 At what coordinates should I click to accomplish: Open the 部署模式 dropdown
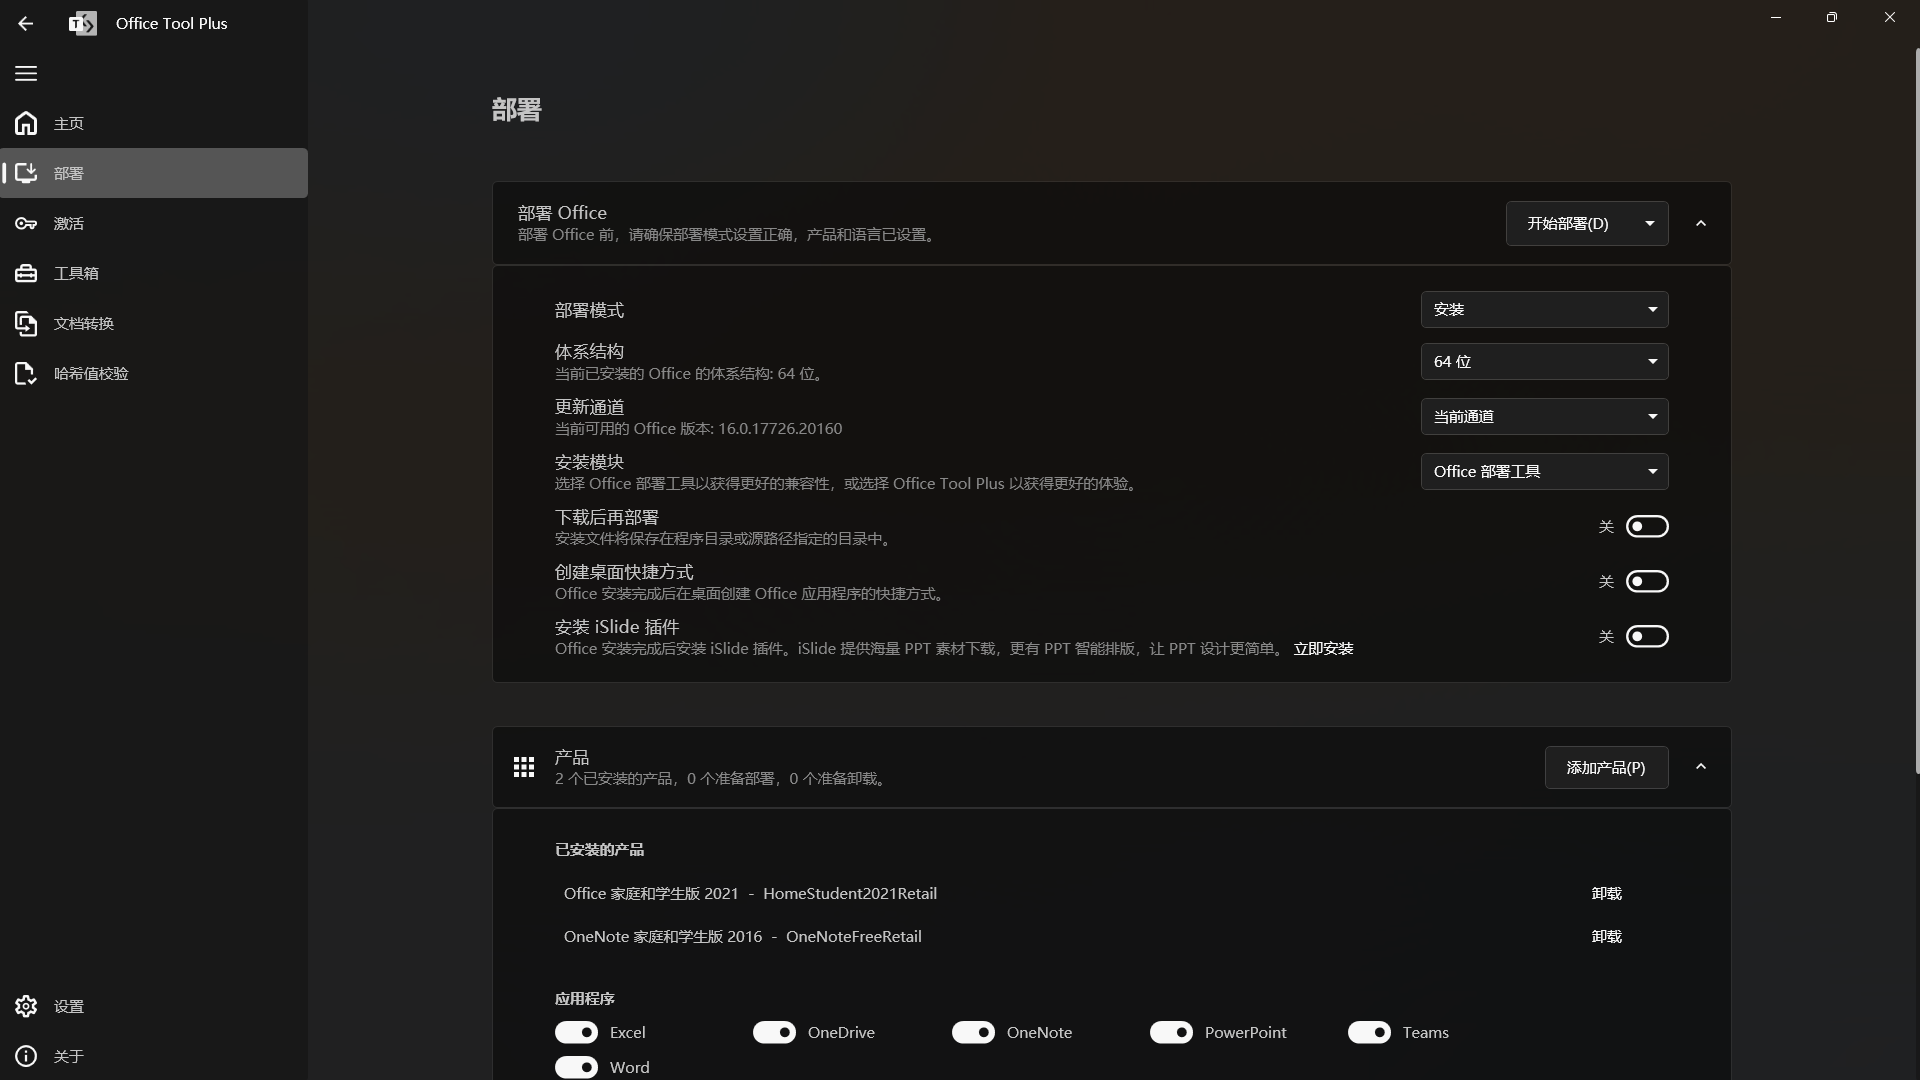(1544, 310)
